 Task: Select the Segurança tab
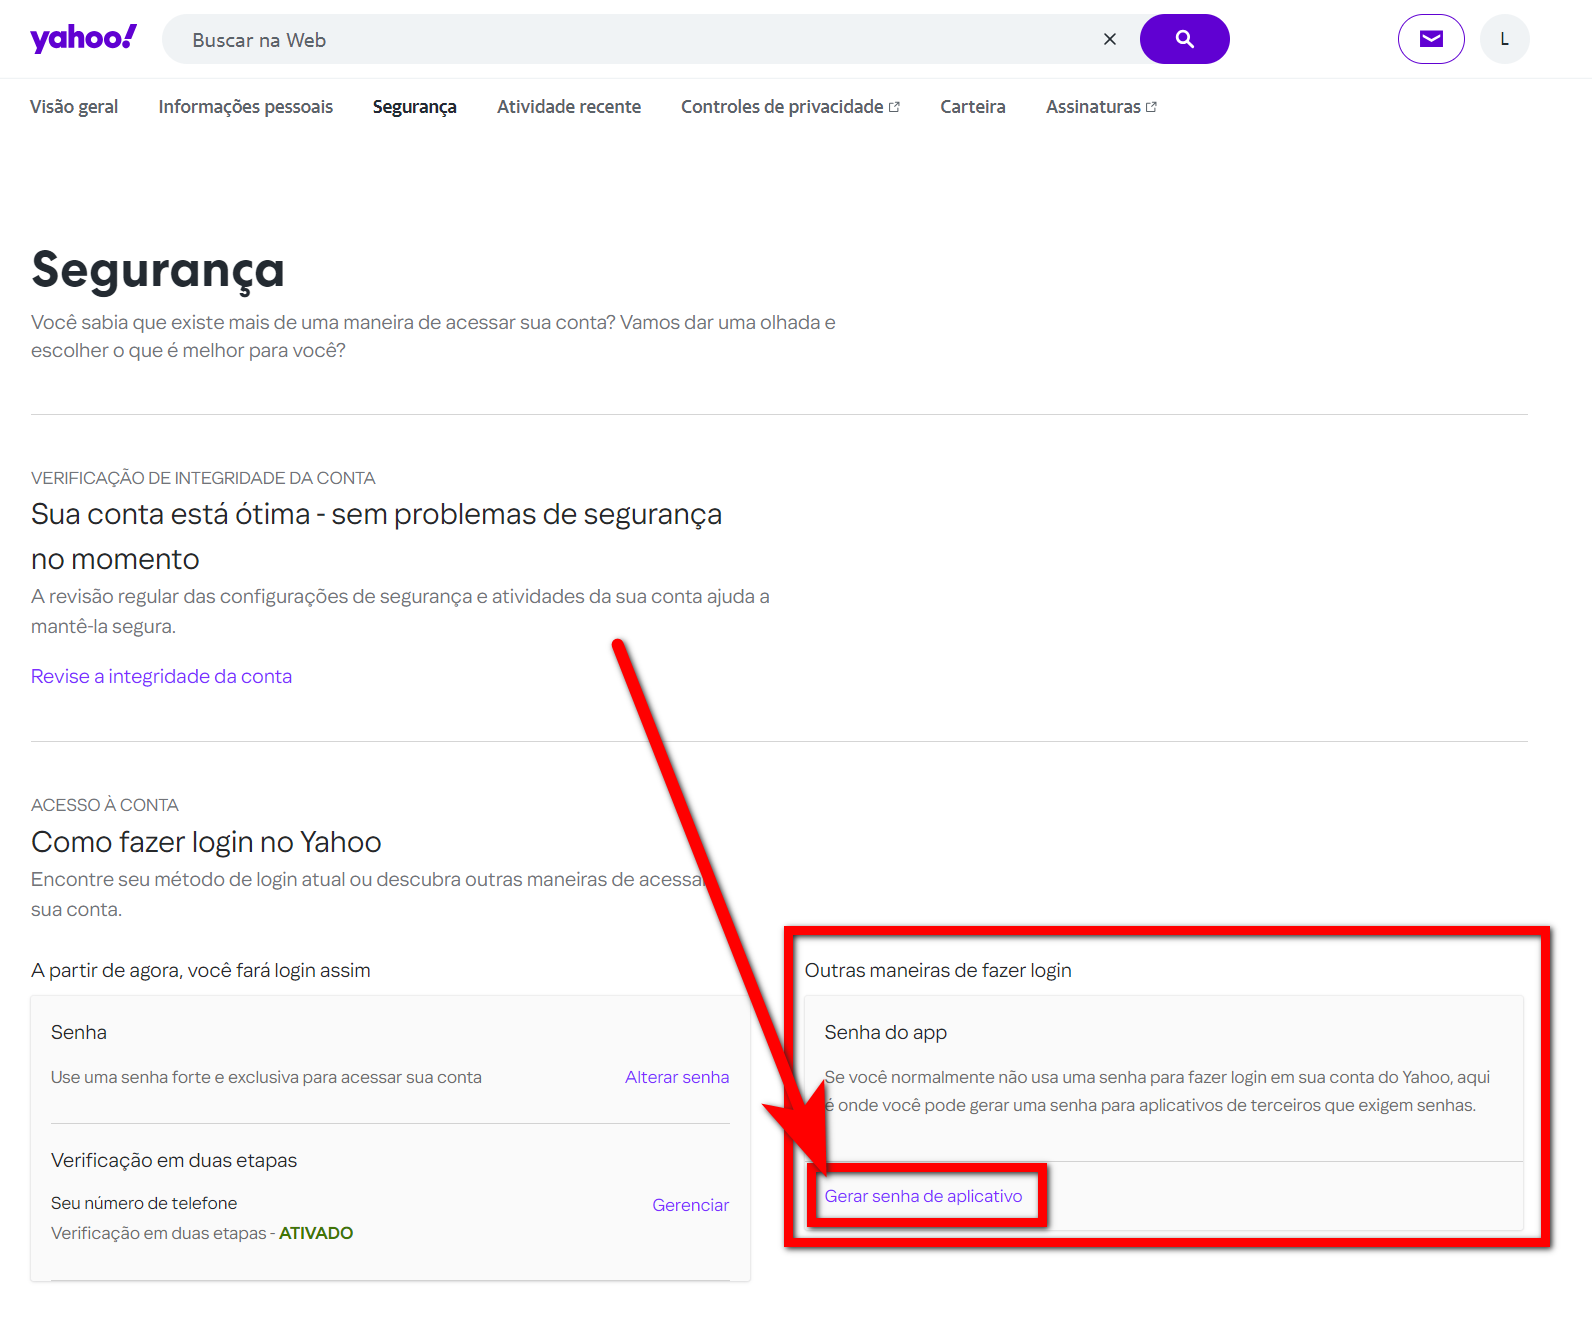pyautogui.click(x=415, y=107)
